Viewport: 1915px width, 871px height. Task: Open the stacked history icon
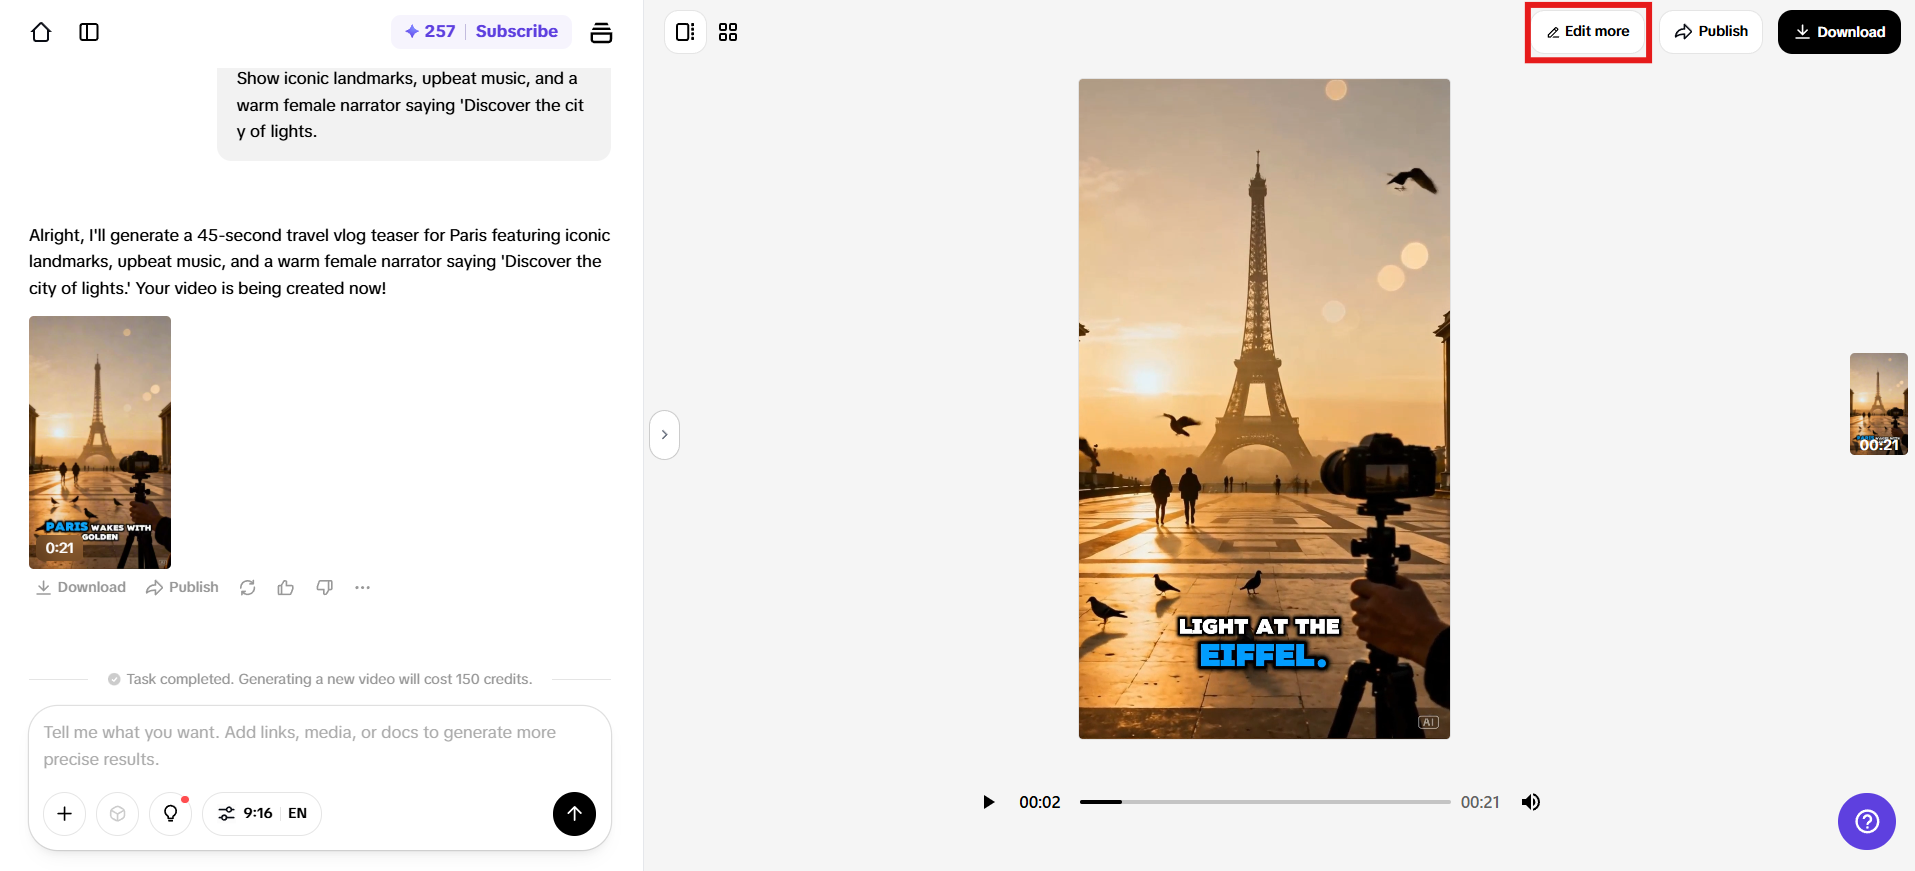pyautogui.click(x=601, y=32)
